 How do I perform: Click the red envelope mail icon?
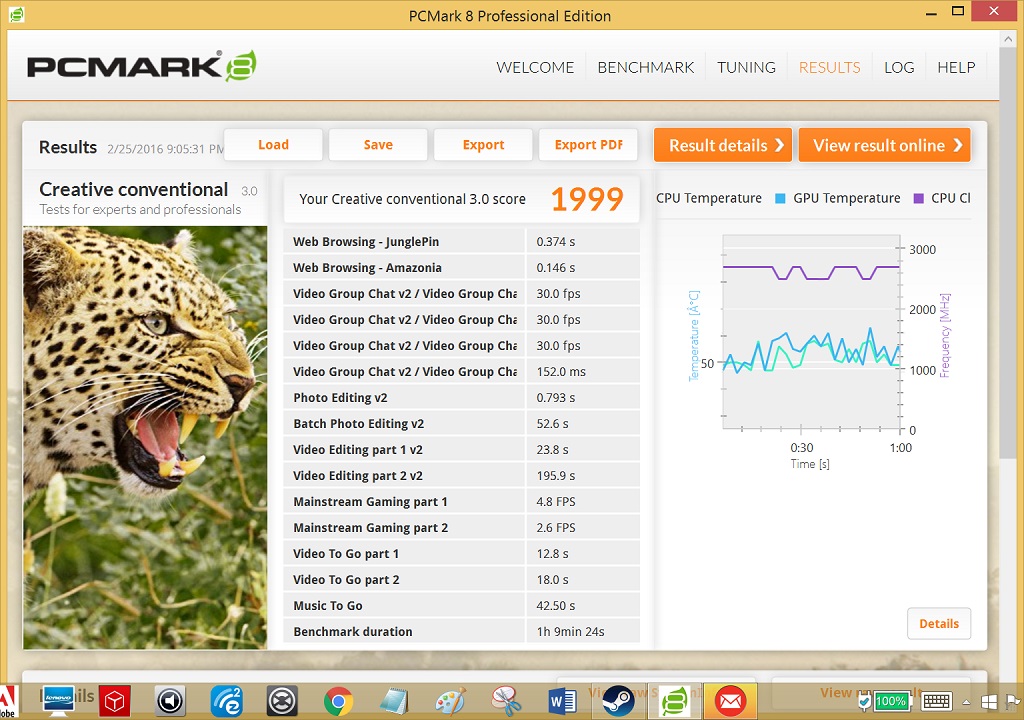coord(731,701)
